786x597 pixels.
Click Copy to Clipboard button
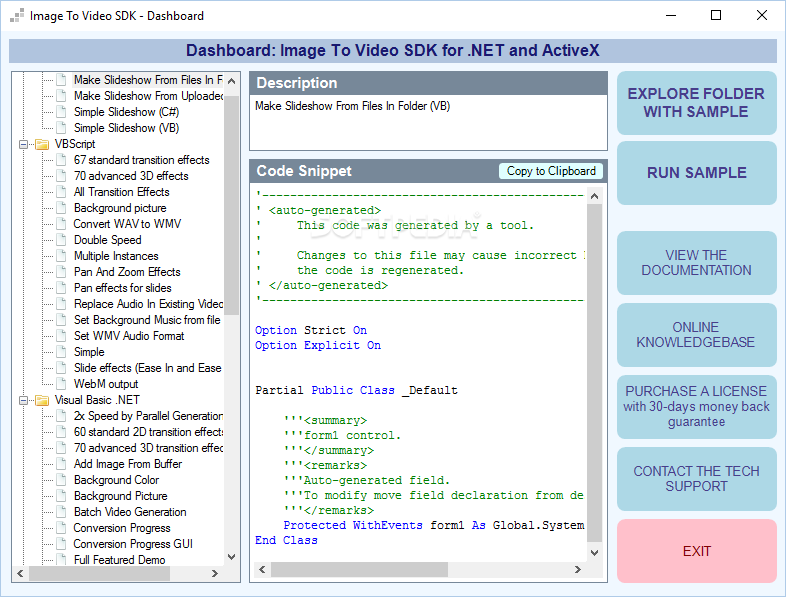pos(551,171)
